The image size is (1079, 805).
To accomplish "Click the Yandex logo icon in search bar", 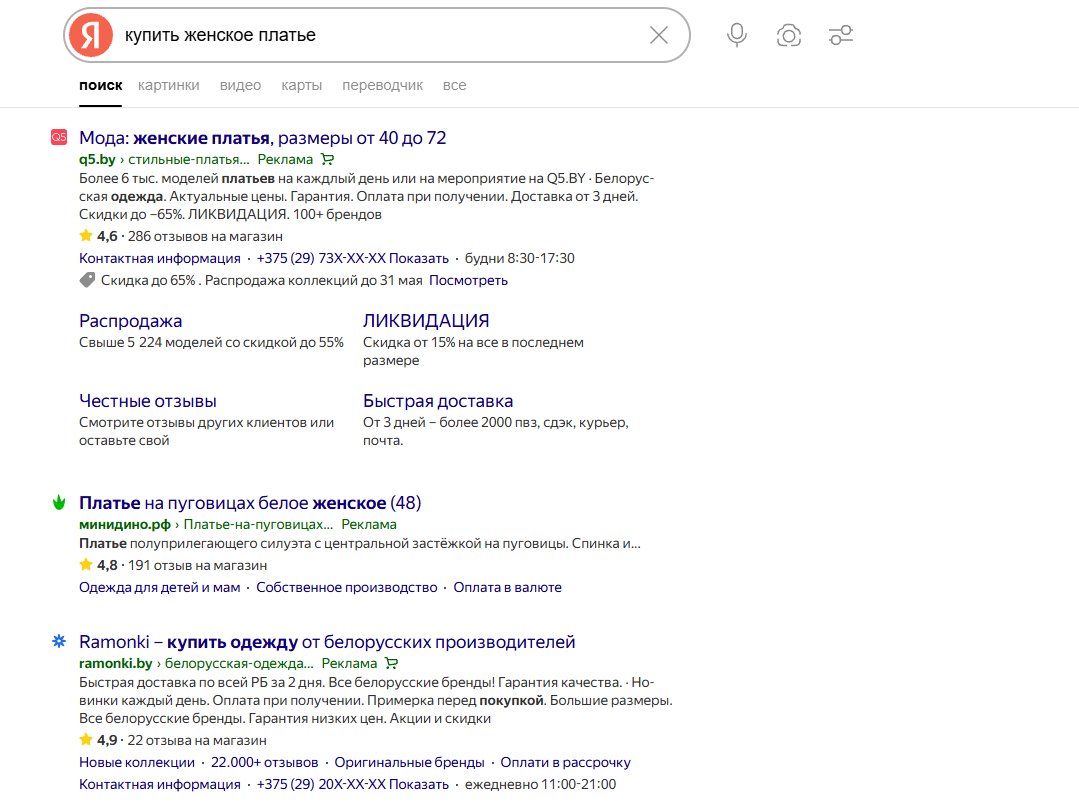I will (91, 35).
